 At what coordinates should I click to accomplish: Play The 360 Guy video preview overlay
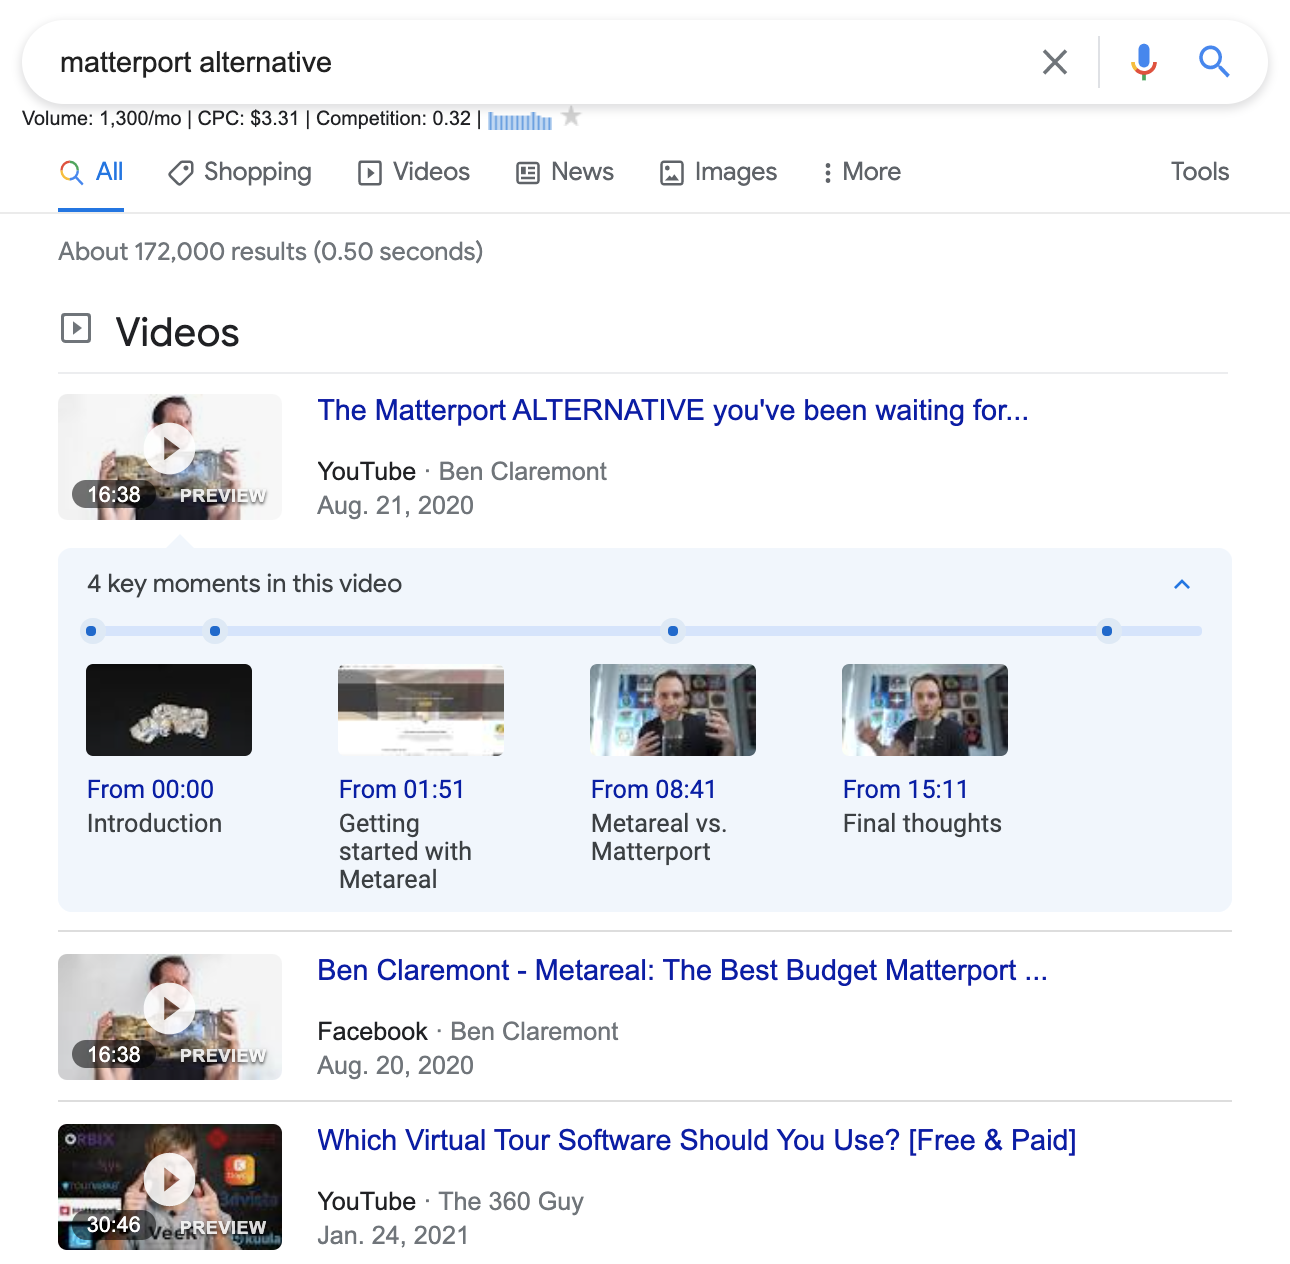click(169, 1180)
